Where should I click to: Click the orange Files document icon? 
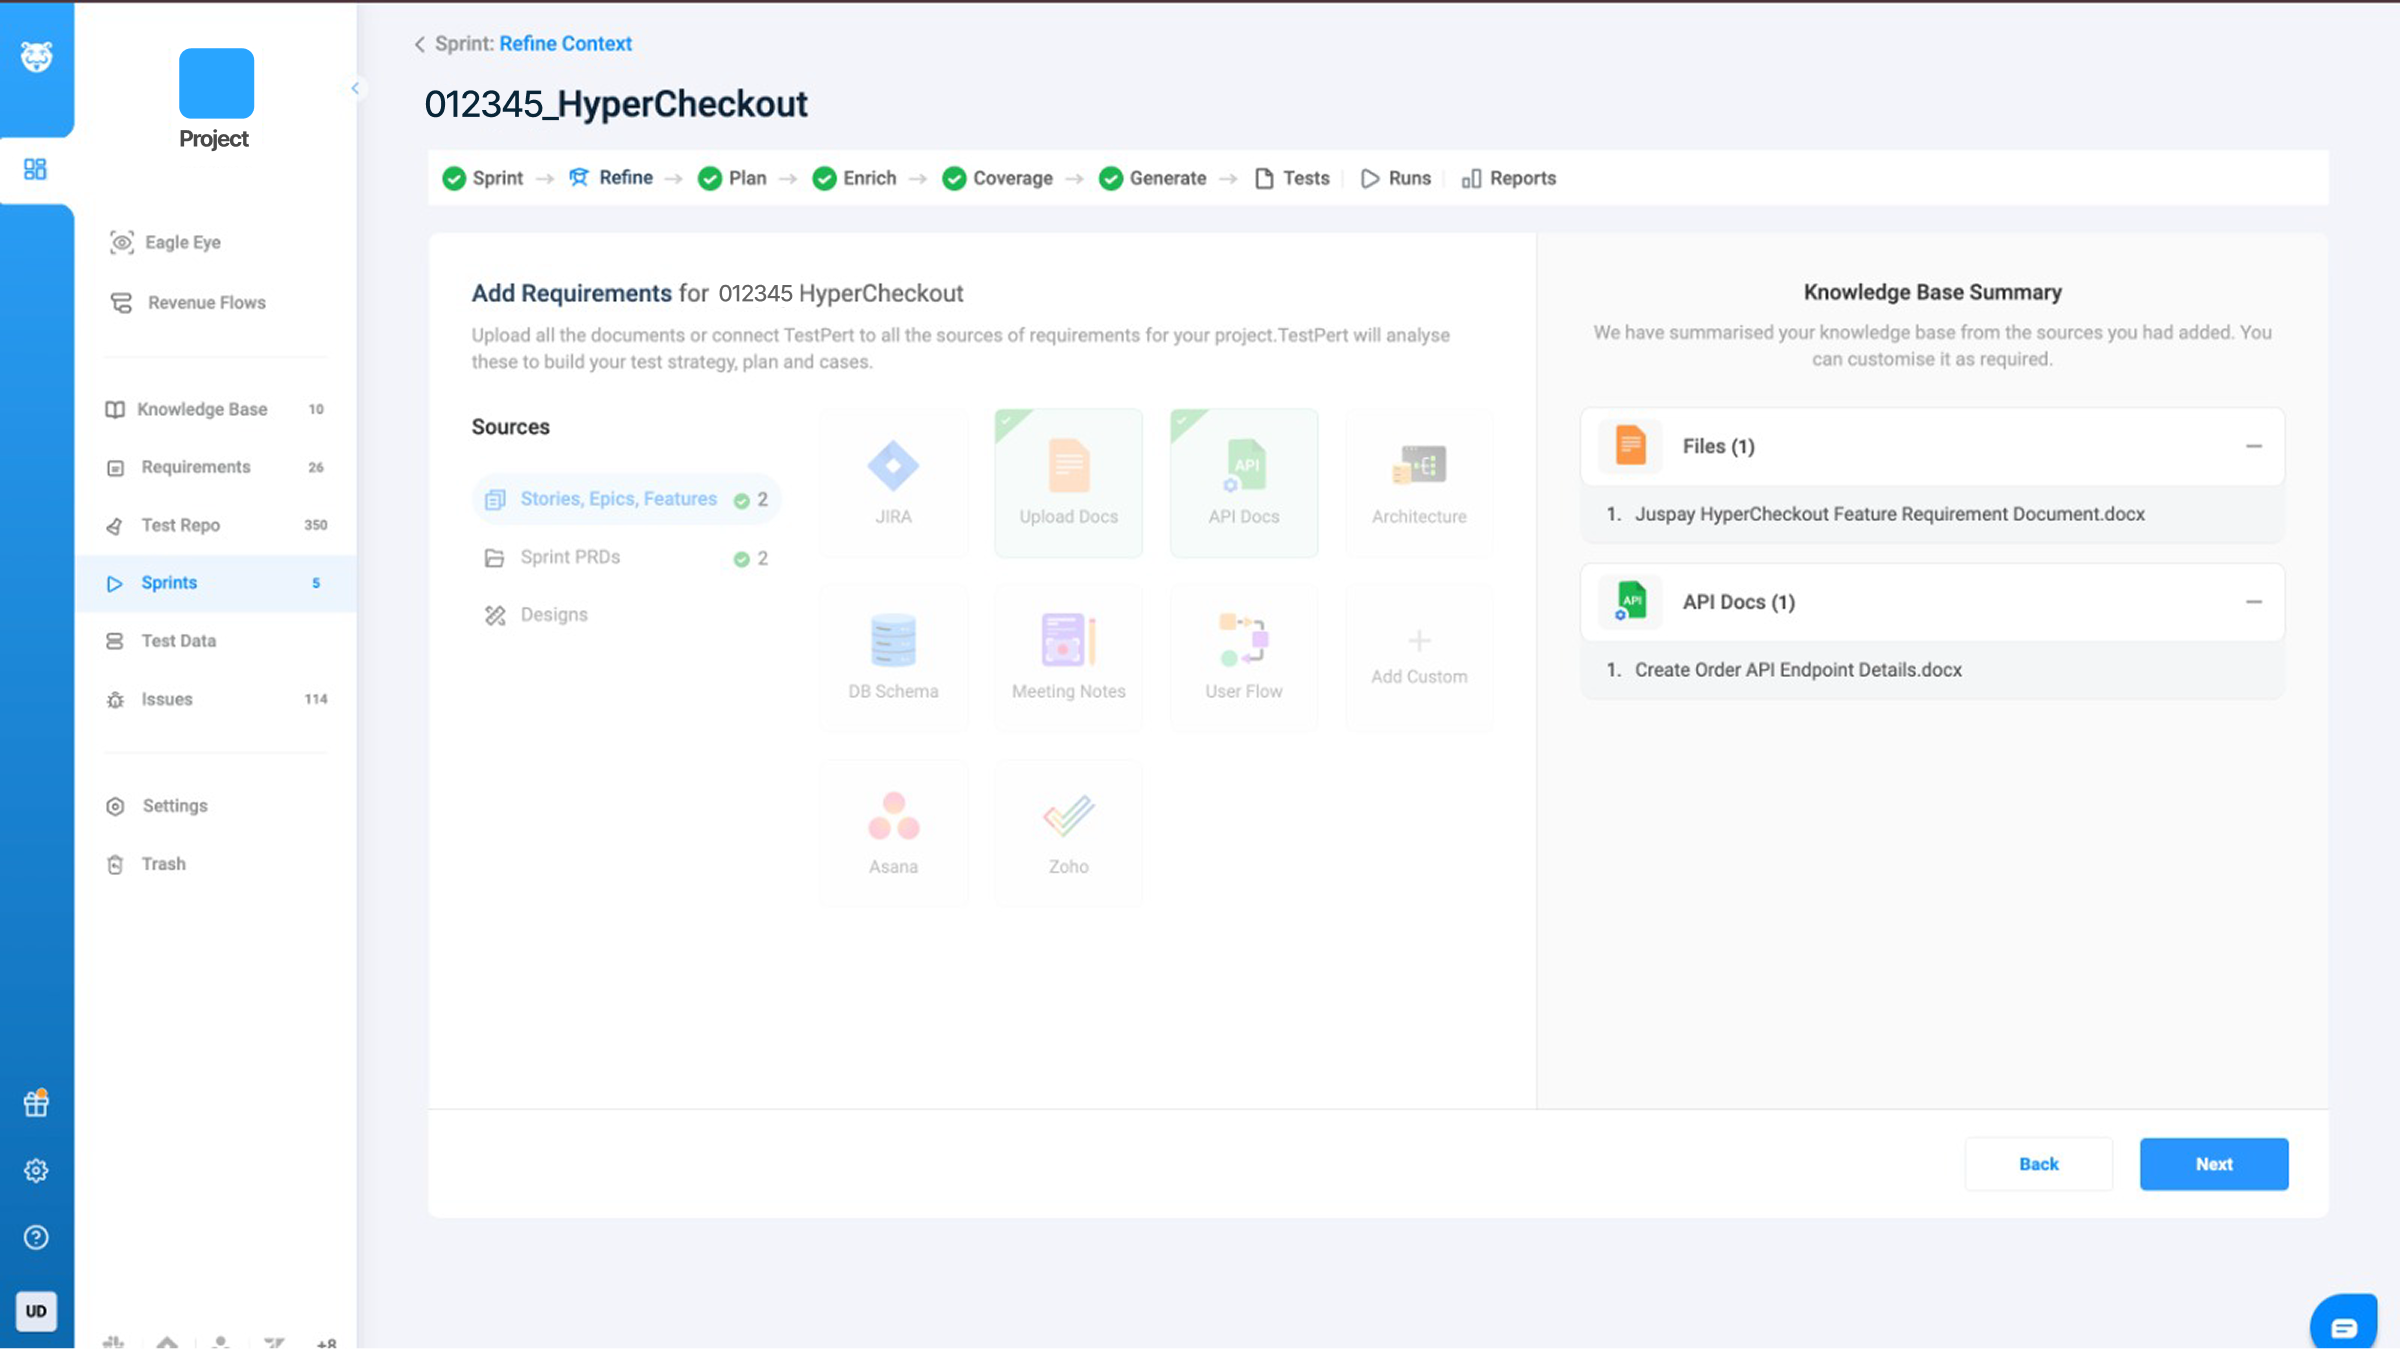pos(1630,445)
